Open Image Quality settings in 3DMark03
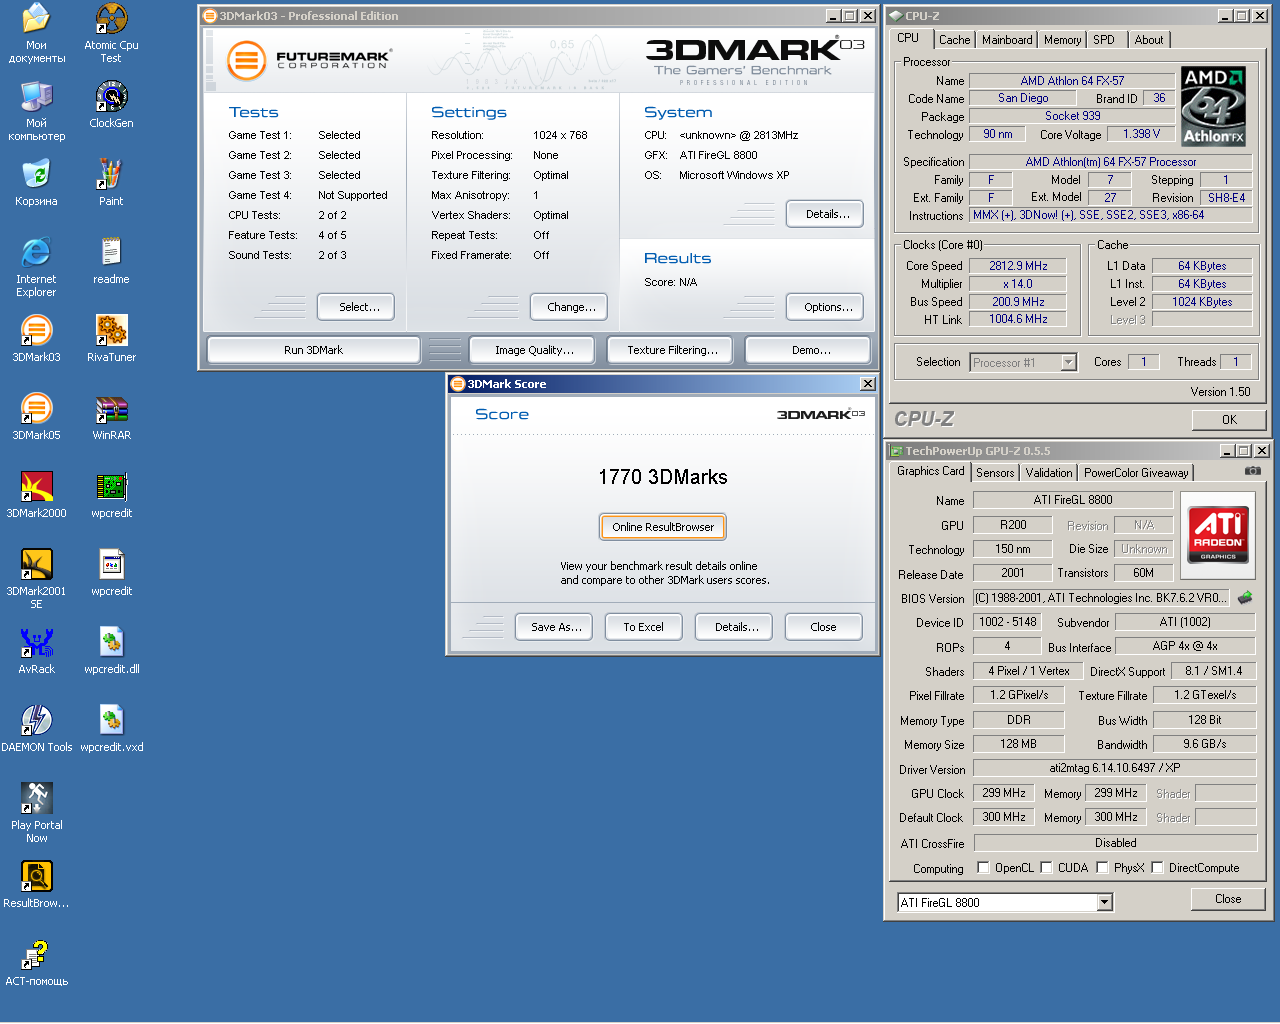This screenshot has width=1280, height=1024. pyautogui.click(x=534, y=350)
